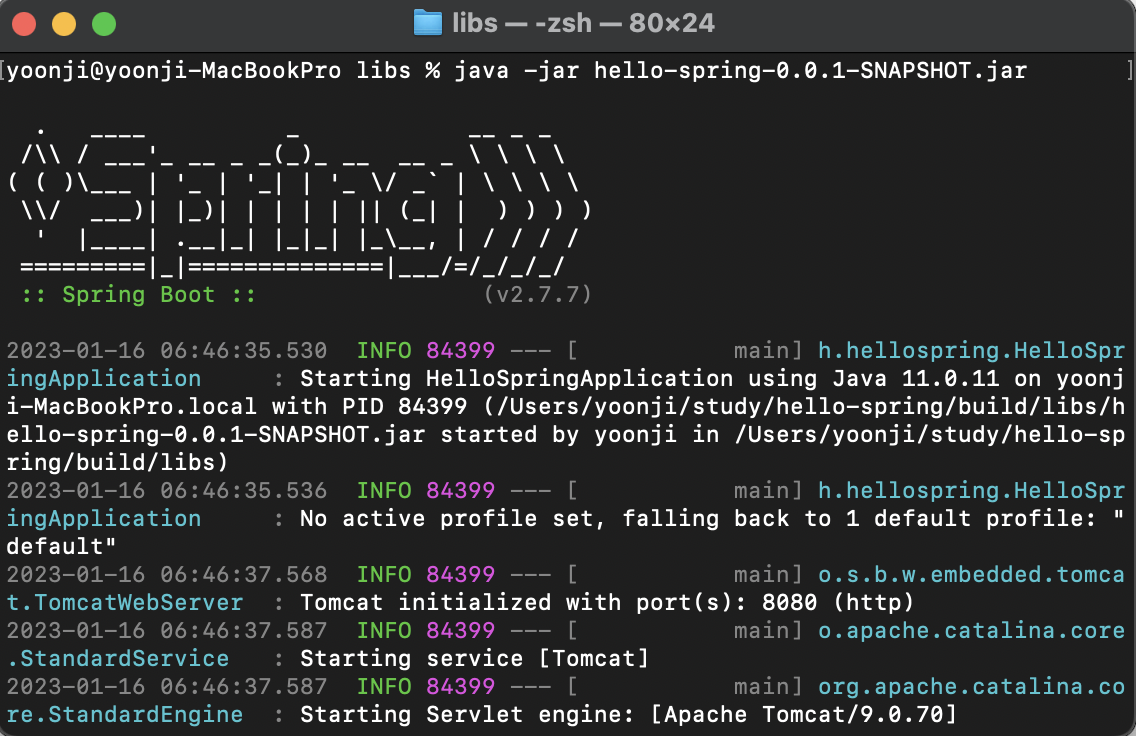Click path text 'ring/build/libs)'
Screen dimensions: 1136x736
[117, 463]
